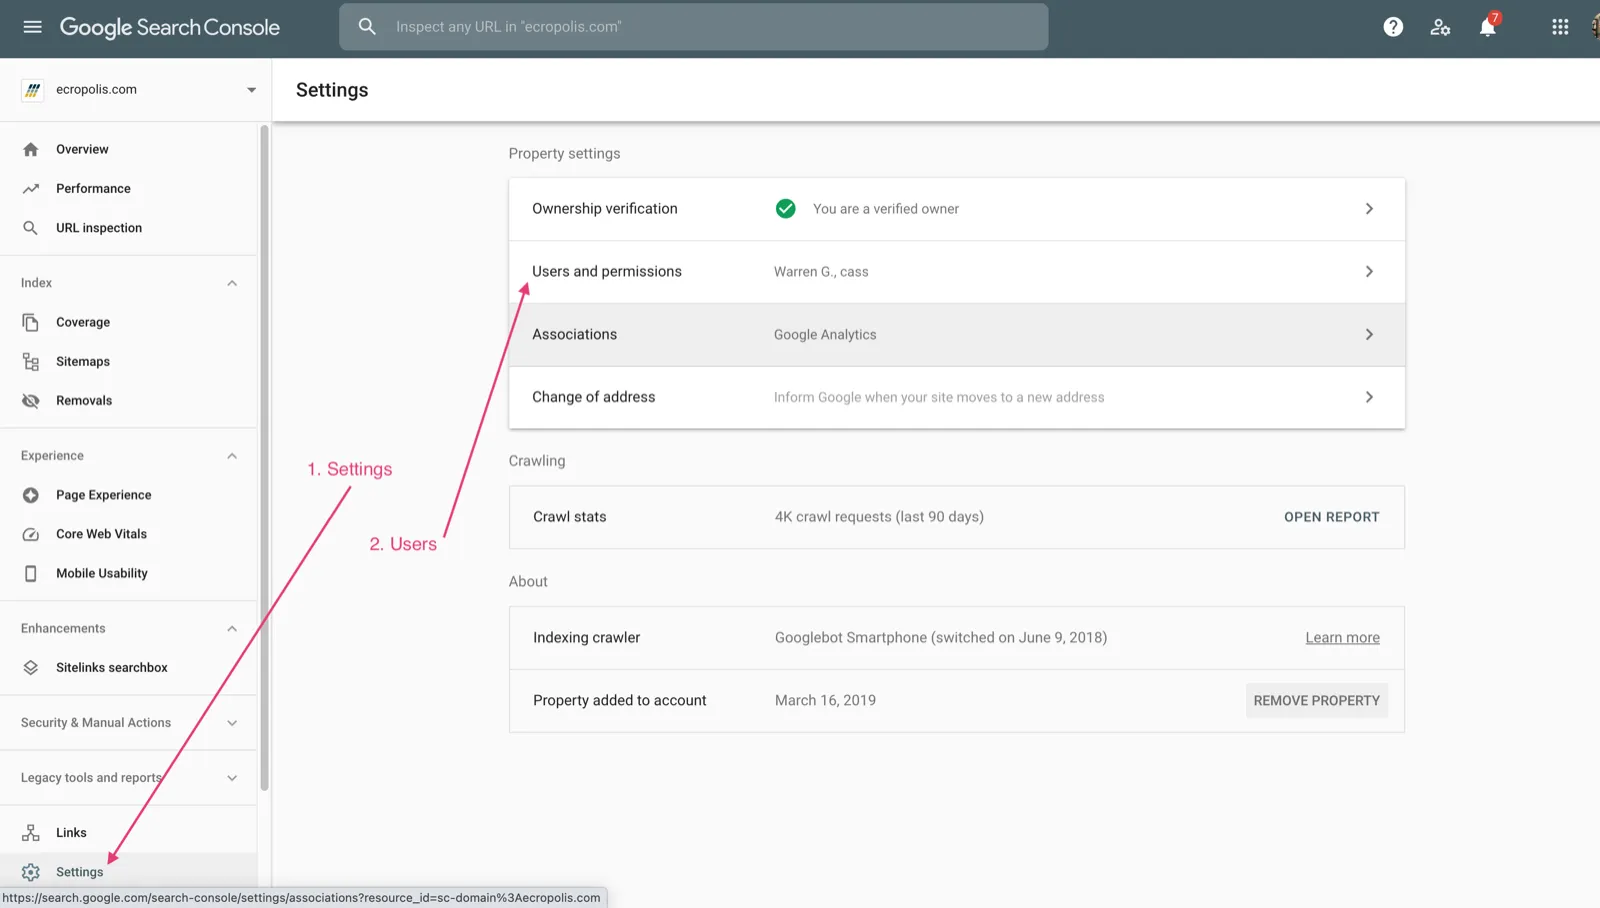Image resolution: width=1600 pixels, height=908 pixels.
Task: Click the Change of address label
Action: [594, 397]
